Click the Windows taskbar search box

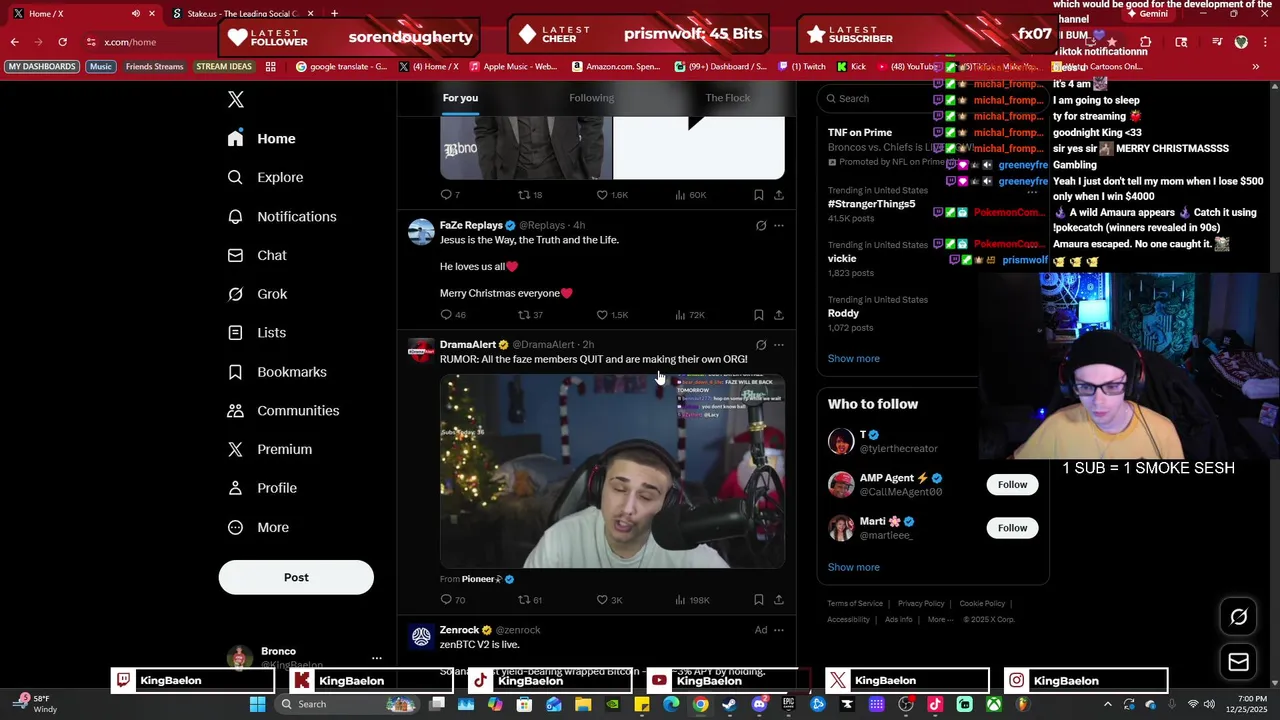(346, 704)
